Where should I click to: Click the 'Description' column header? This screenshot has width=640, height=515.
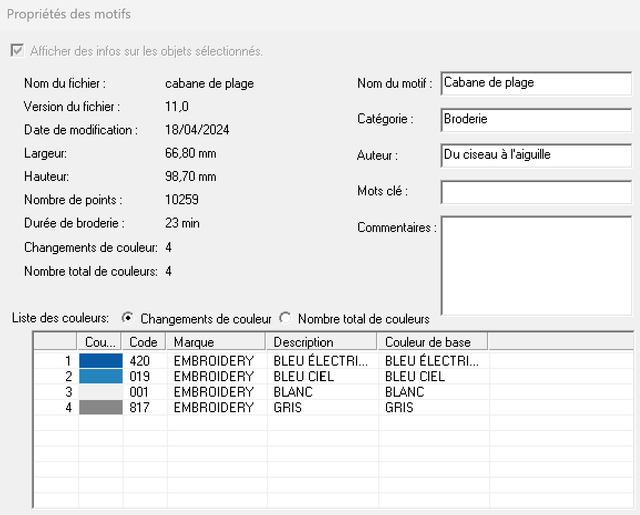coord(322,342)
